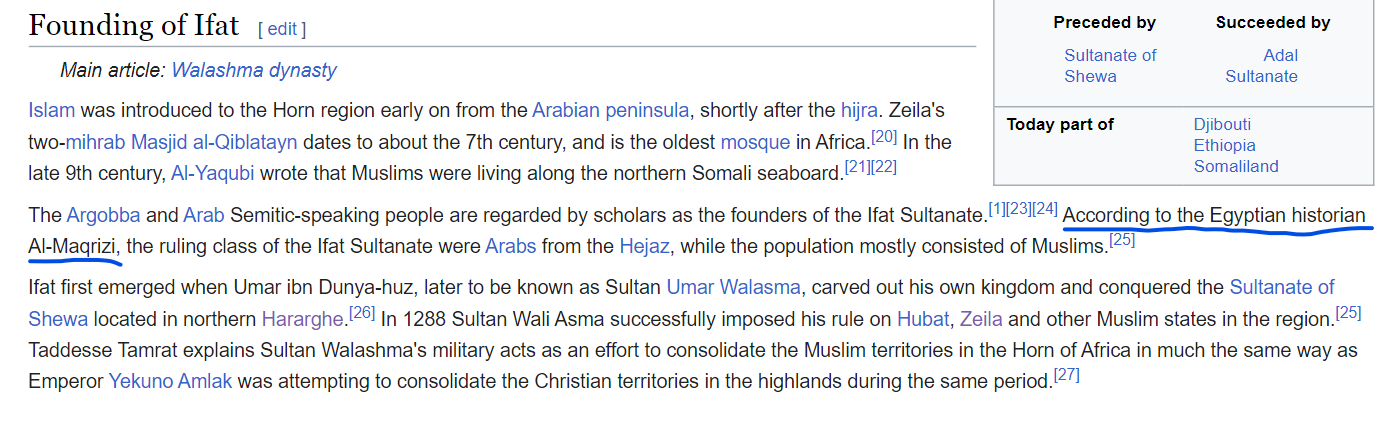
Task: Open the Yekuno Amlak link
Action: click(172, 382)
